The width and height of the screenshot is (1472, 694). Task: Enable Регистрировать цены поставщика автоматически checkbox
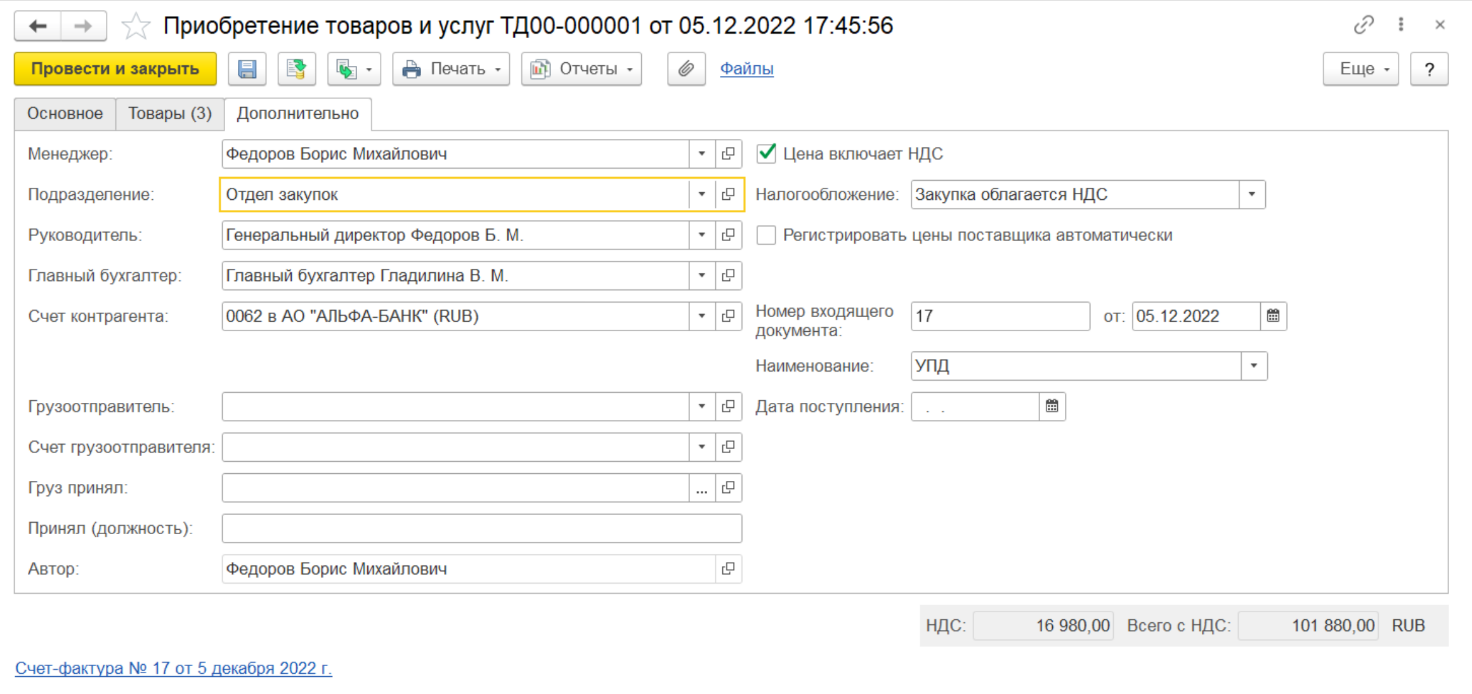(767, 235)
